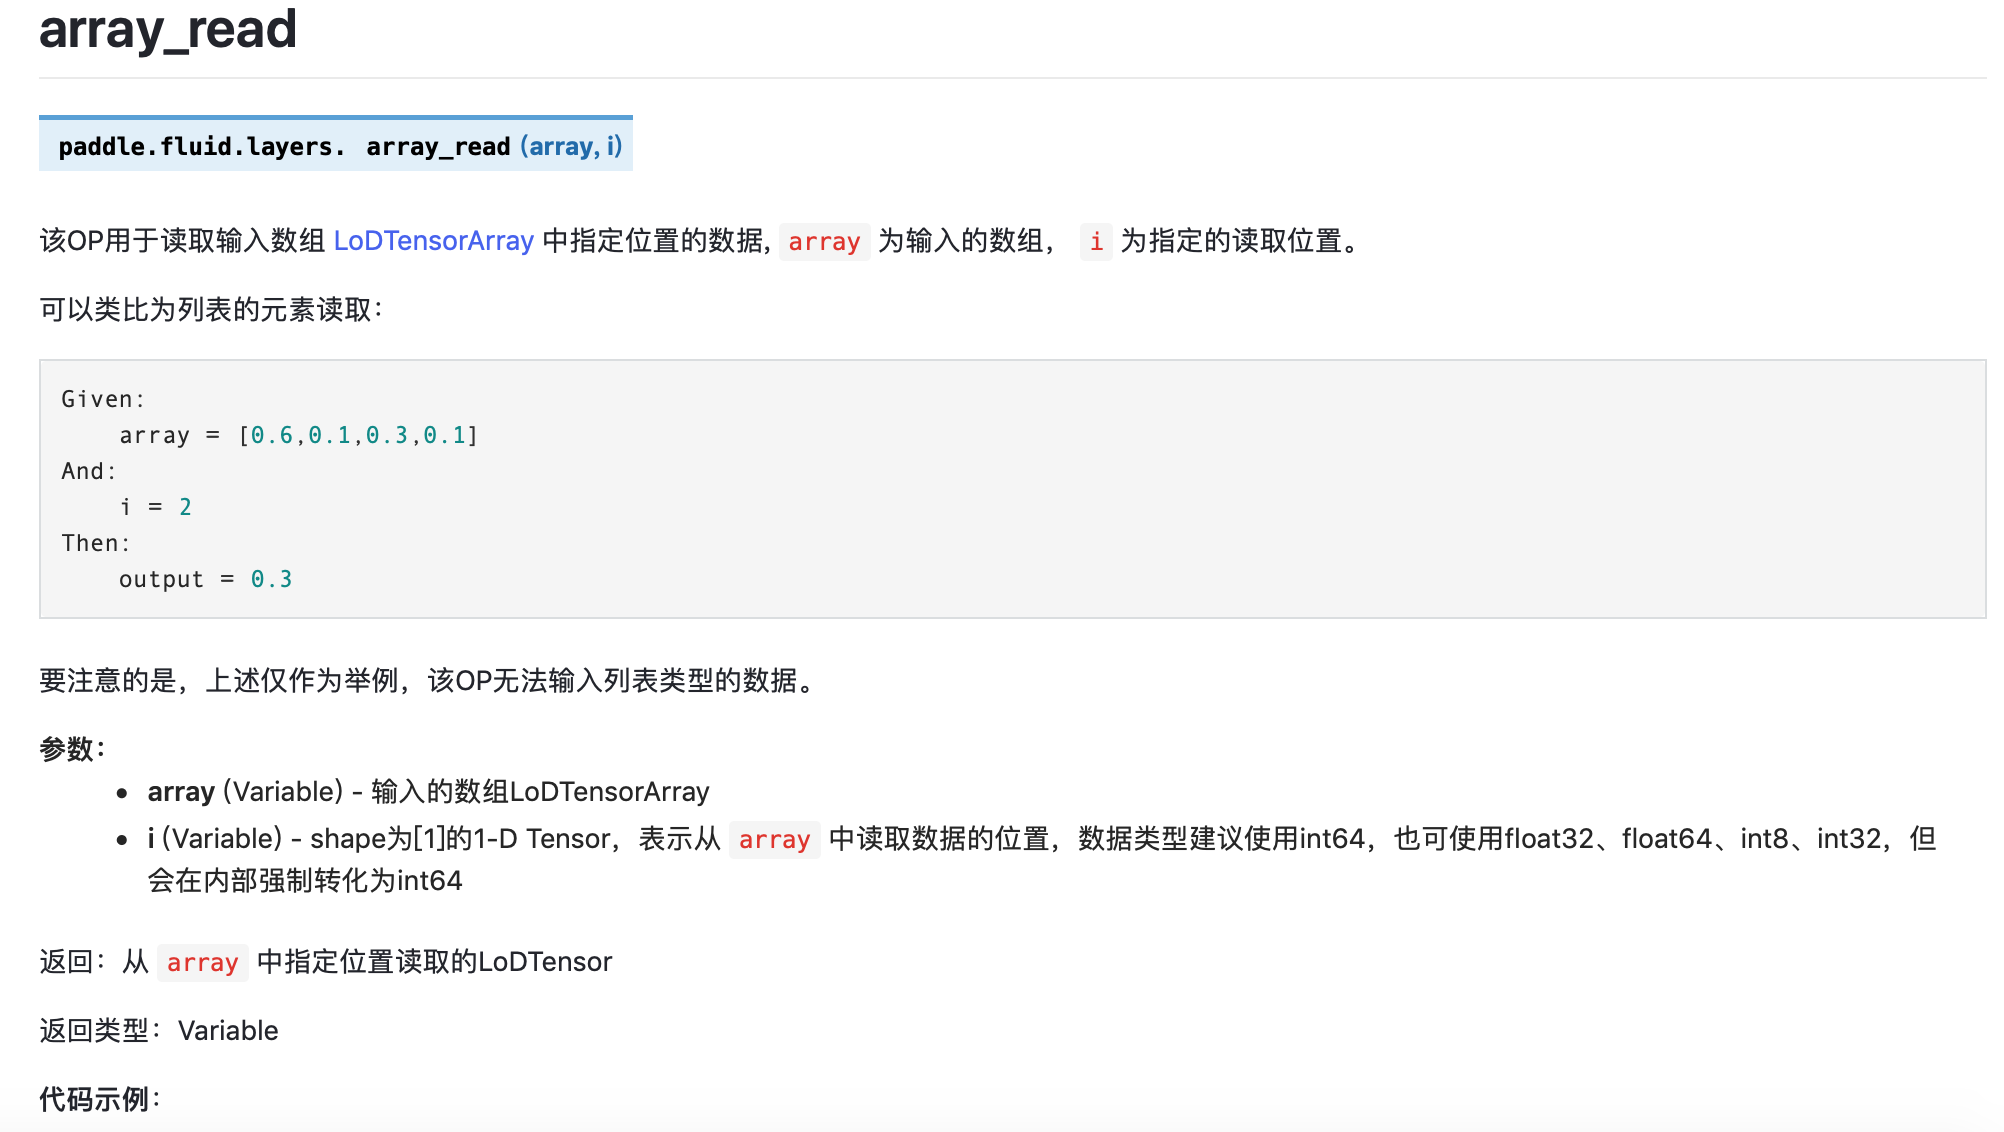Click the output = 0.3 code line
Screen dimensions: 2004x1132
[x=205, y=579]
